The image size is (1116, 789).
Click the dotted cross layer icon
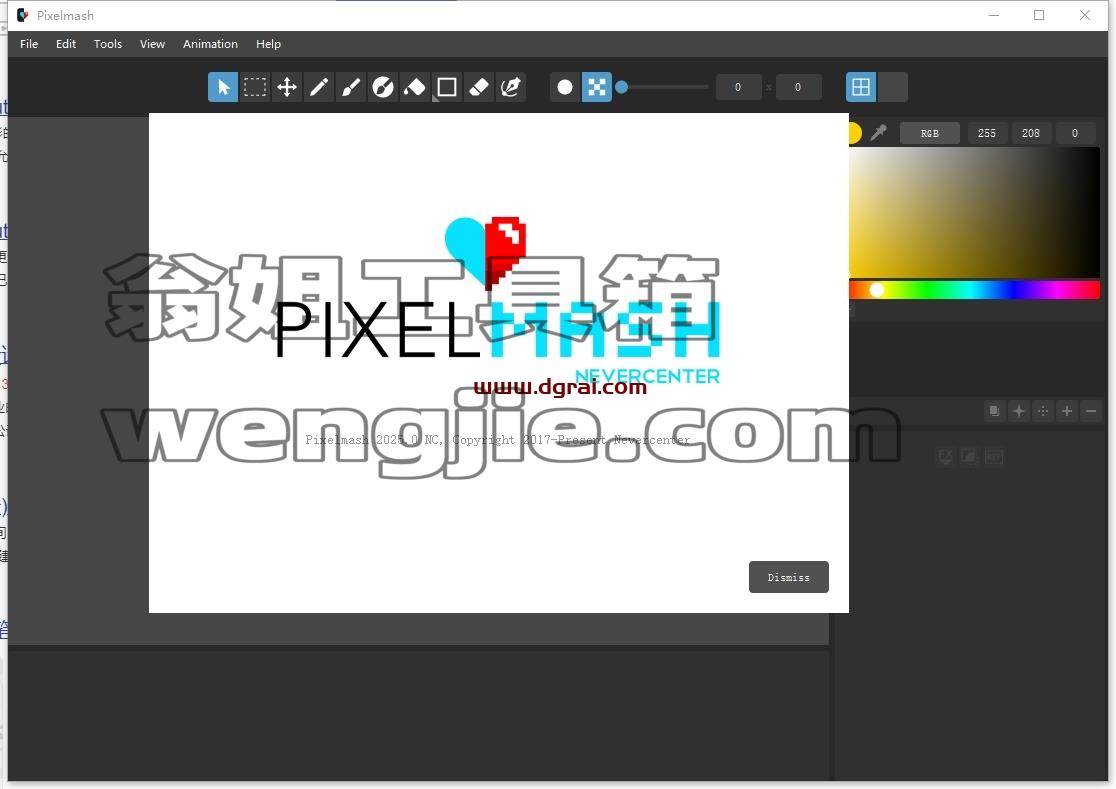1043,411
